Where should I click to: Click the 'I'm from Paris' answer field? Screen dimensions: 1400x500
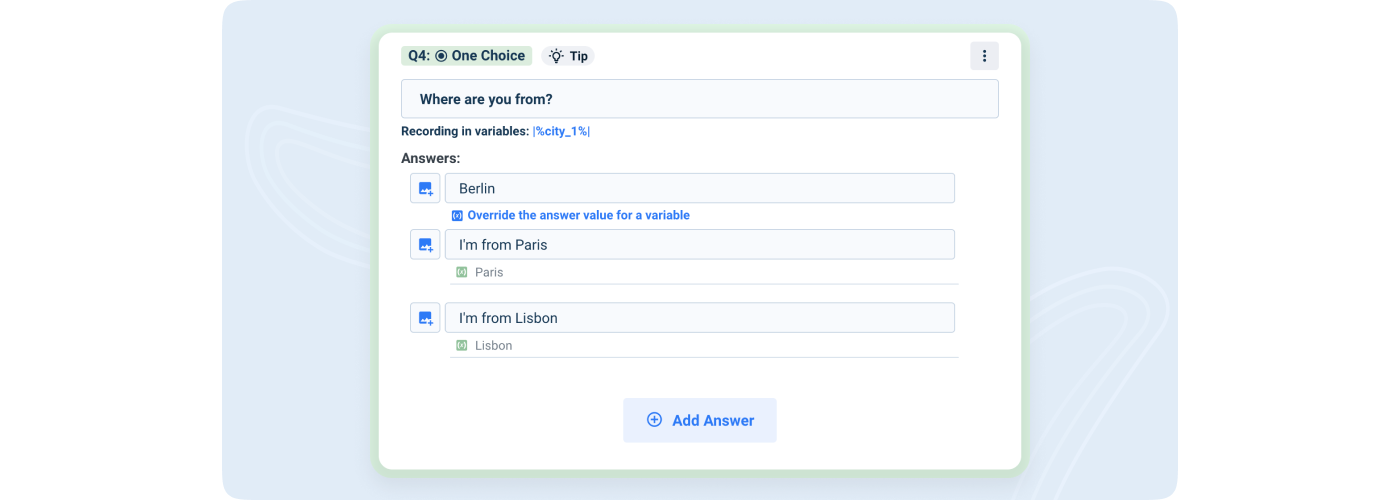click(x=700, y=244)
